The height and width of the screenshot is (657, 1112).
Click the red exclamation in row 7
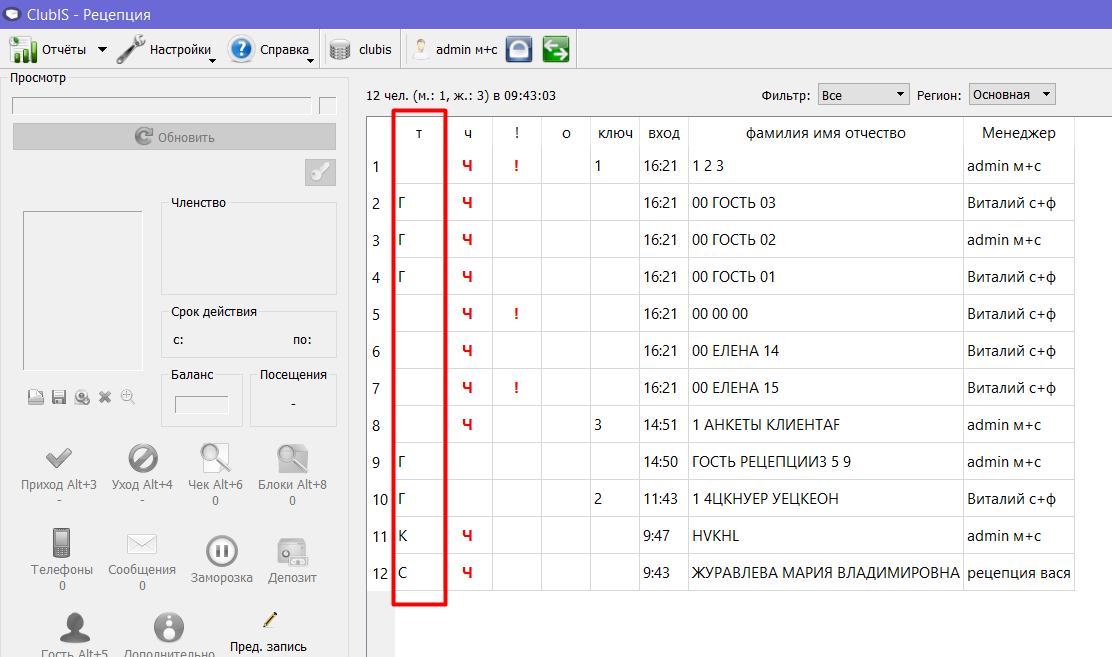pyautogui.click(x=516, y=387)
